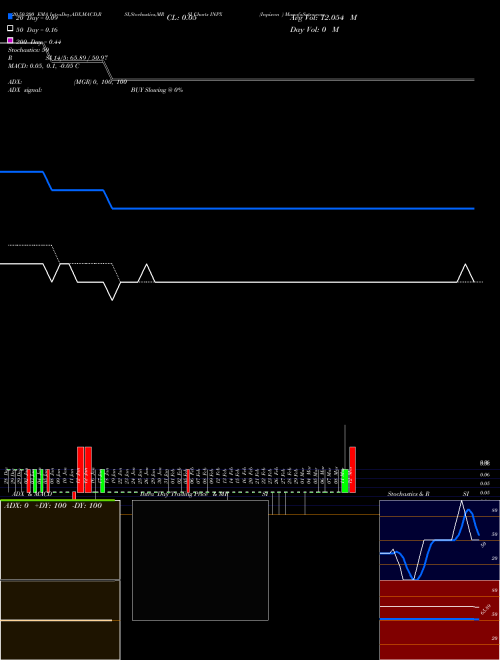The image size is (500, 660).
Task: Click the blue 20 Day EMA legend swatch
Action: [x=10, y=16]
